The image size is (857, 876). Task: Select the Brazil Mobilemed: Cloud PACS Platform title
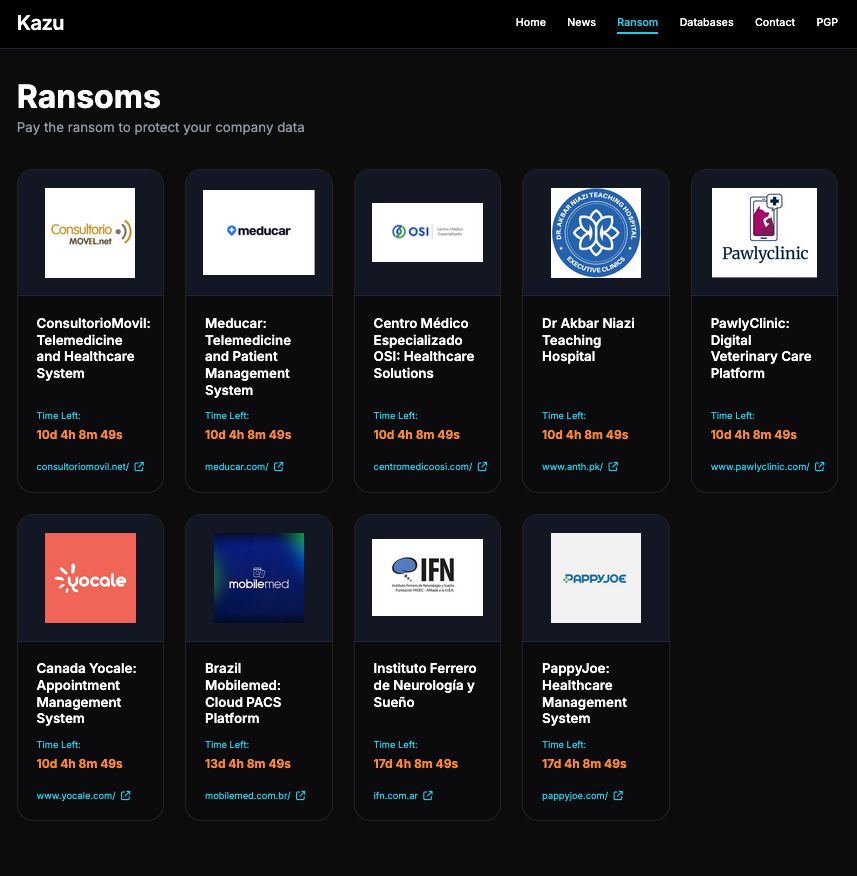point(243,693)
